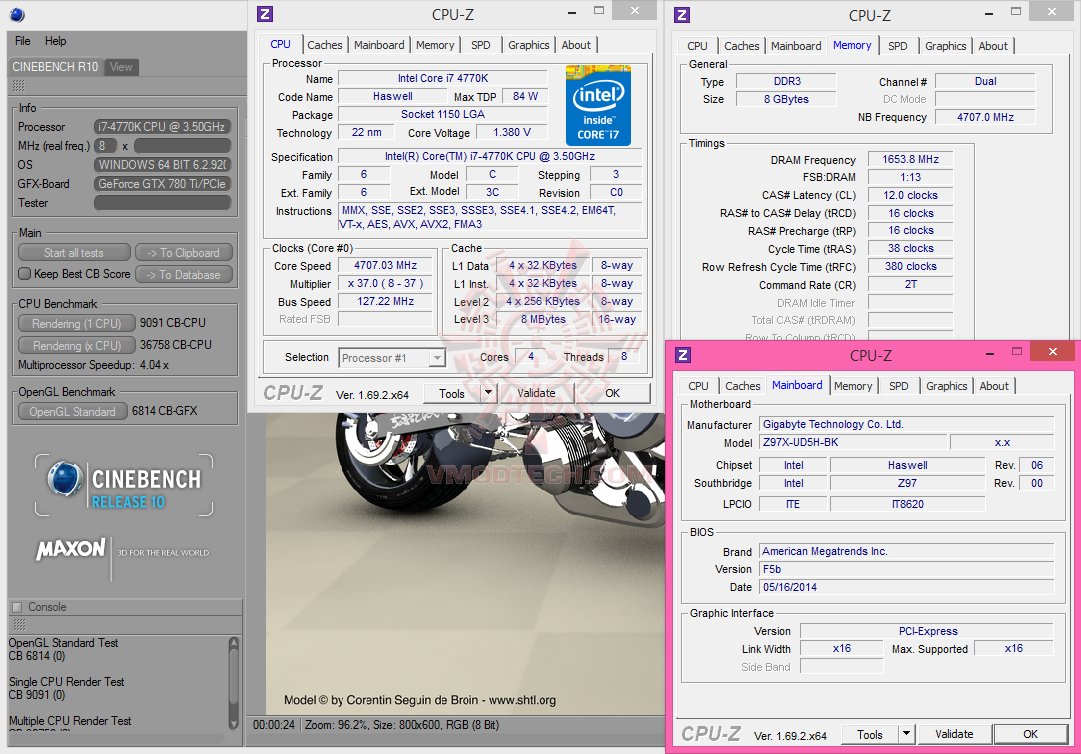Image resolution: width=1081 pixels, height=754 pixels.
Task: Click the Processor field i7-4770K CPU
Action: (162, 127)
